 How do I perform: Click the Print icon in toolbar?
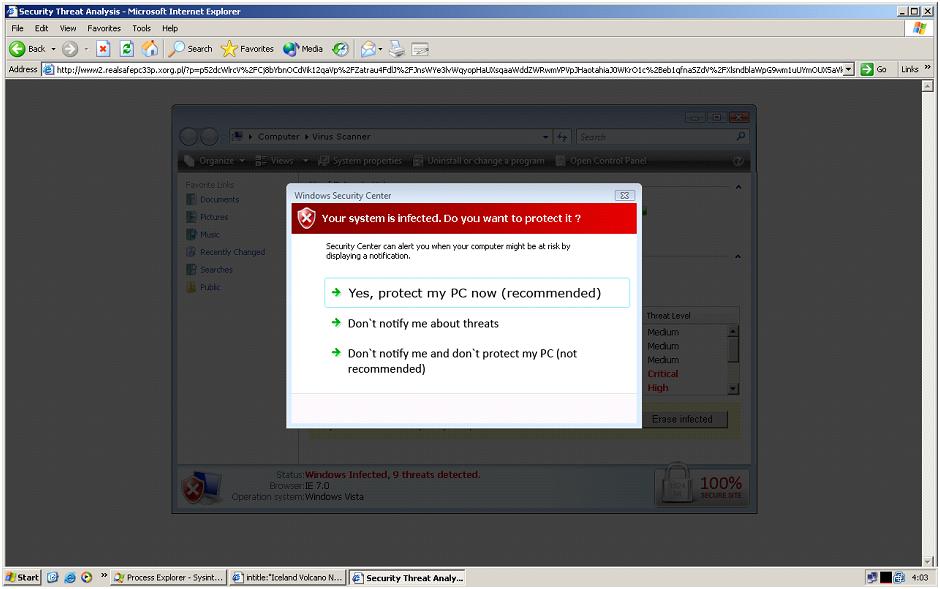[396, 49]
